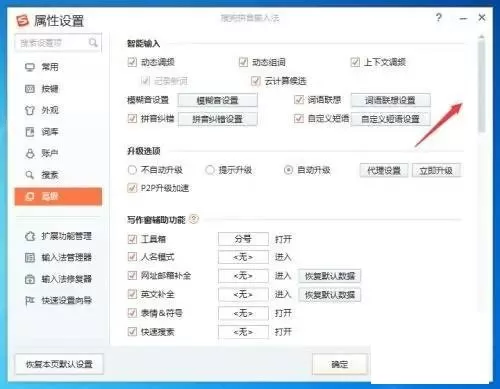Click the <无> hotkey field for 人名模式

click(x=243, y=257)
